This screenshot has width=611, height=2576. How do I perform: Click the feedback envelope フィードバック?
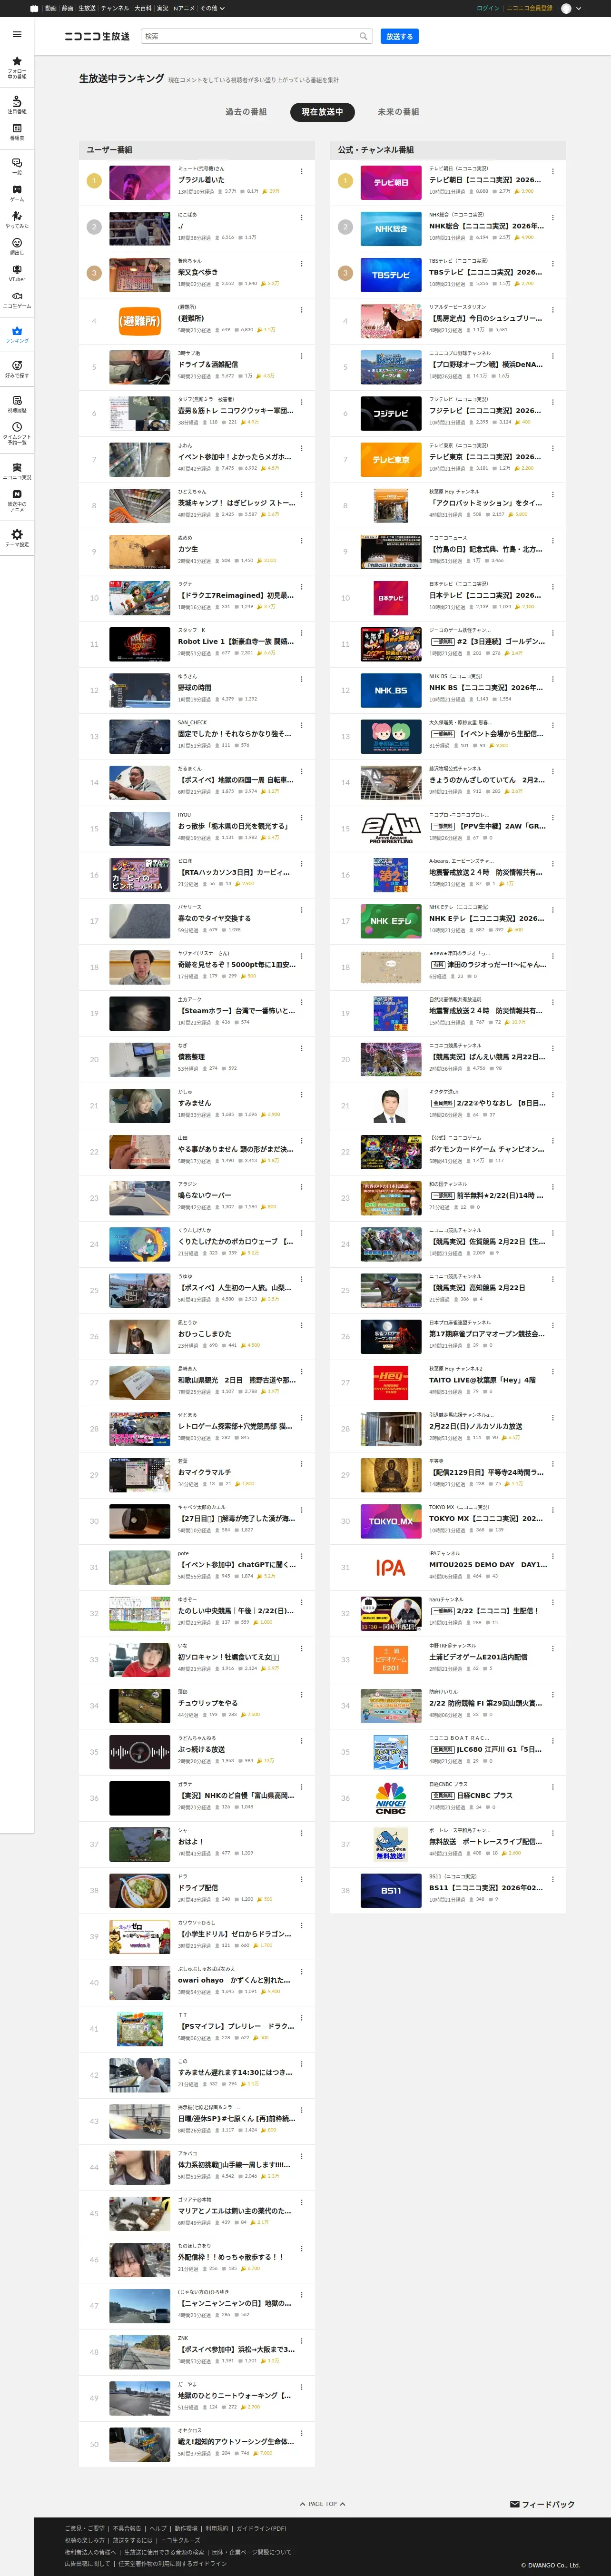[x=542, y=2504]
